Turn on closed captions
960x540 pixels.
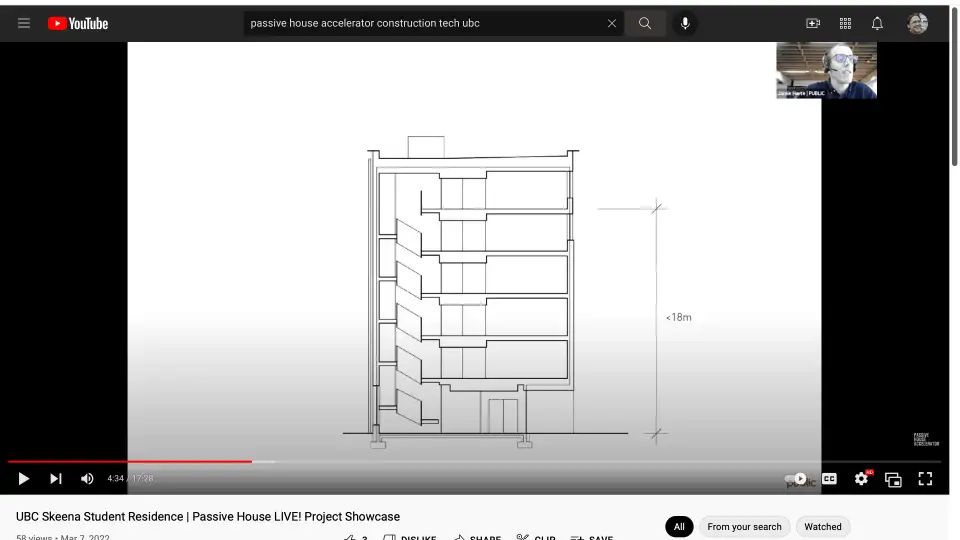pos(829,479)
